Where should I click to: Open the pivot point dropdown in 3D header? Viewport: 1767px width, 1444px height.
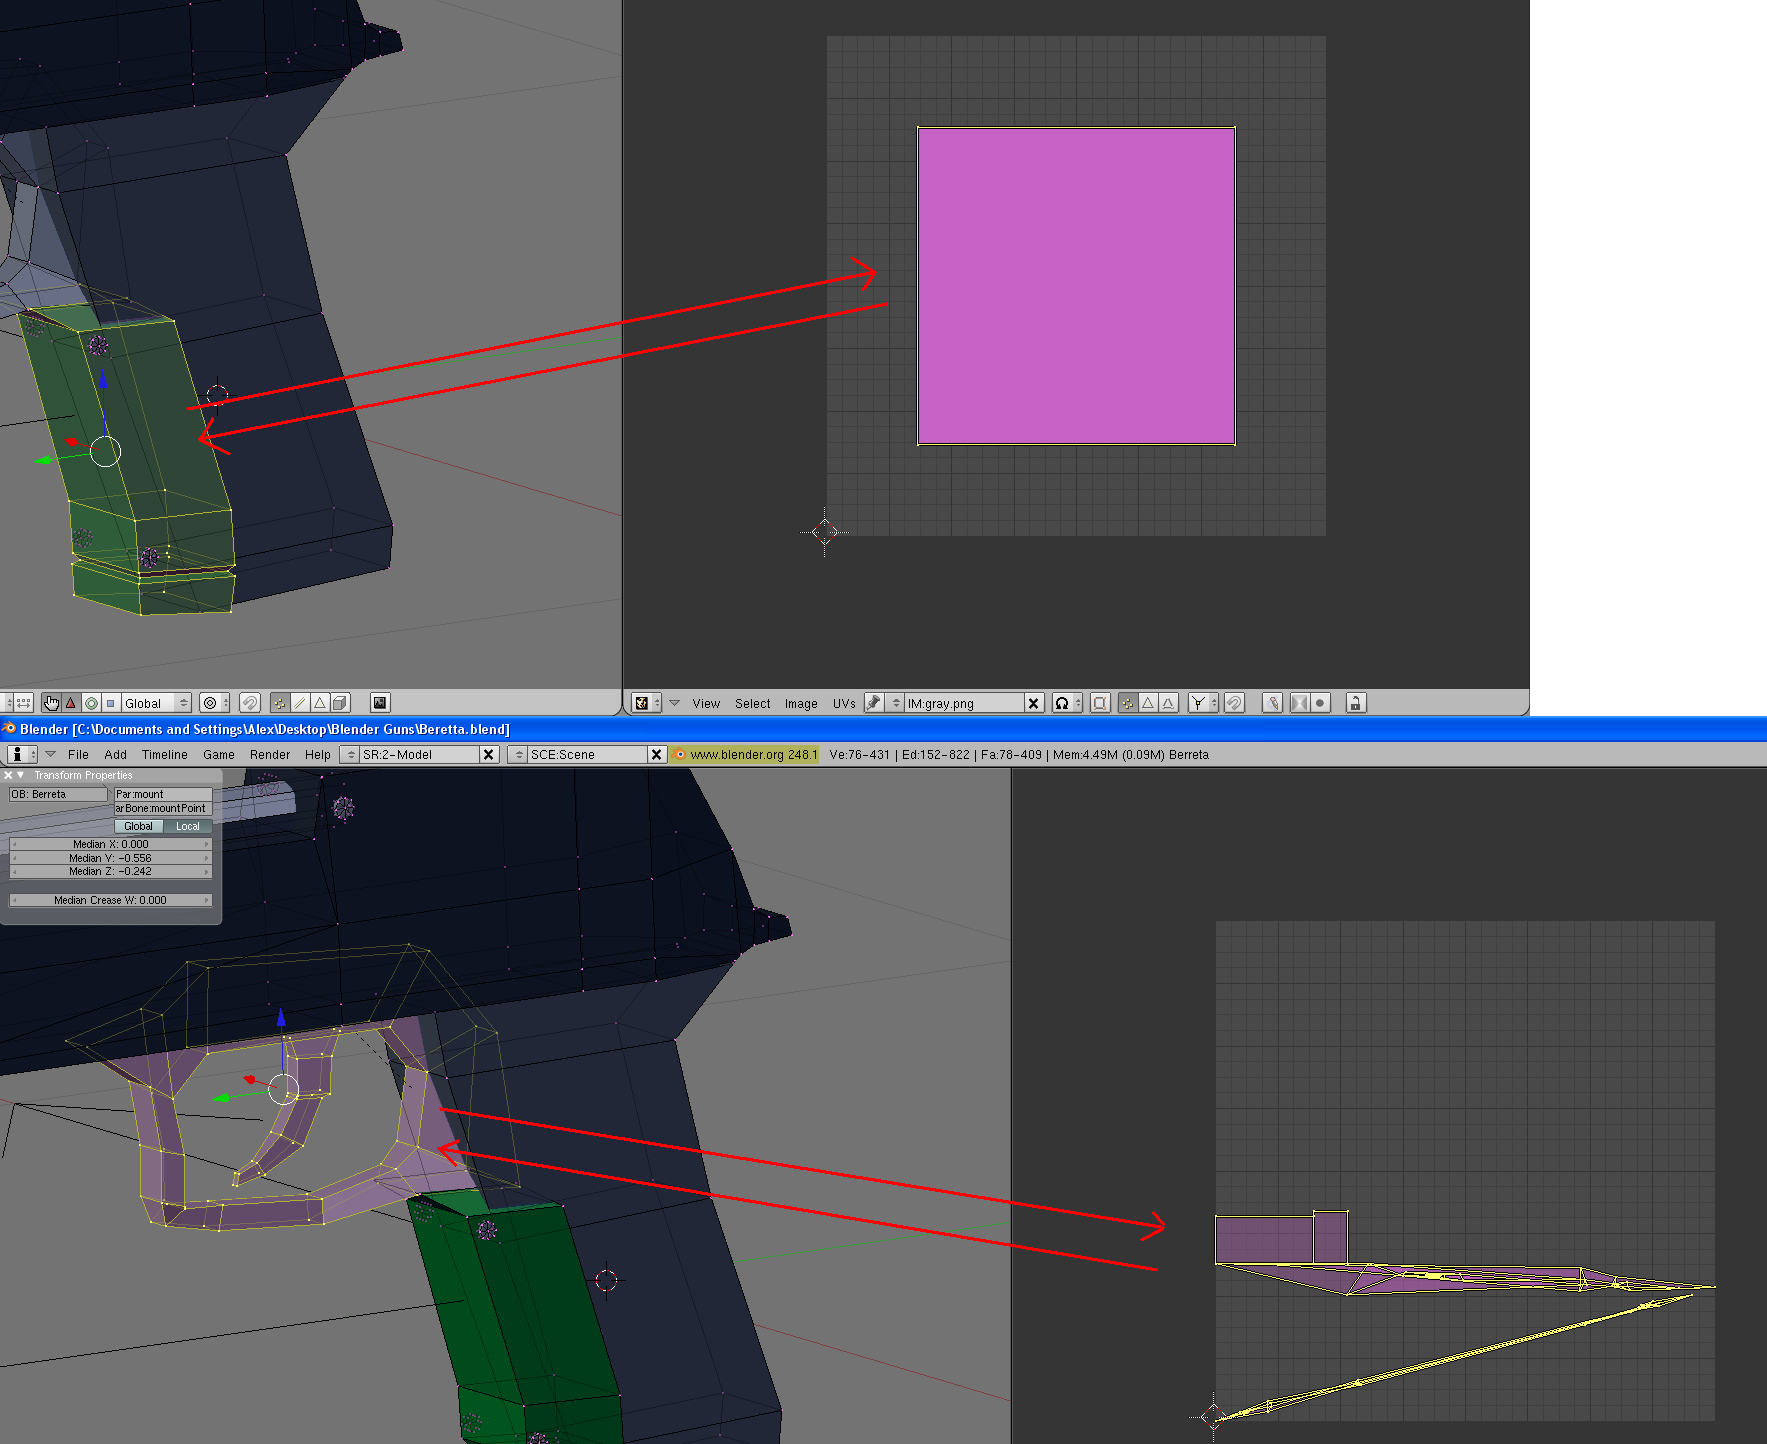pos(212,702)
